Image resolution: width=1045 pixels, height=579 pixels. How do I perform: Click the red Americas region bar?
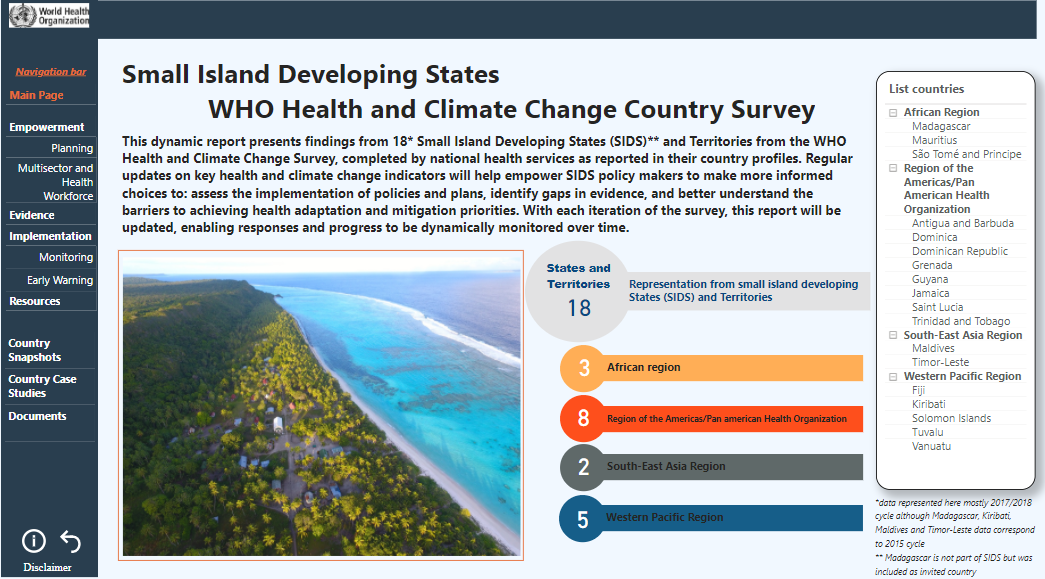coord(732,419)
